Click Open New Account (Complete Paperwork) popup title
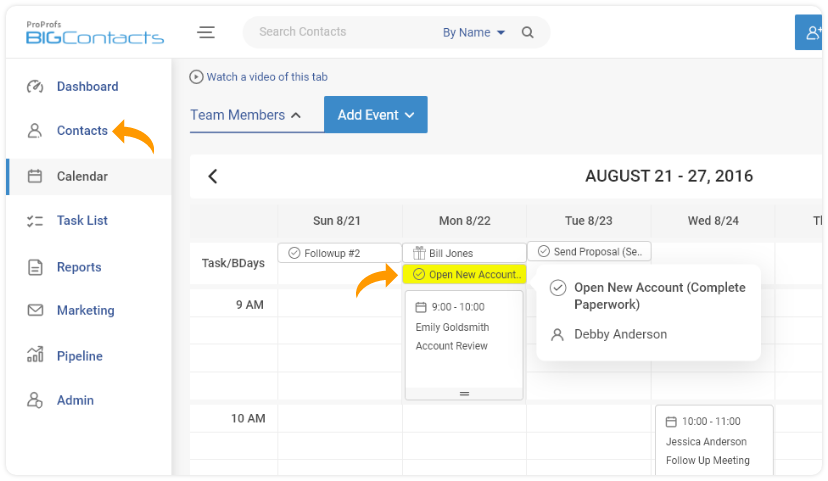 pyautogui.click(x=660, y=296)
